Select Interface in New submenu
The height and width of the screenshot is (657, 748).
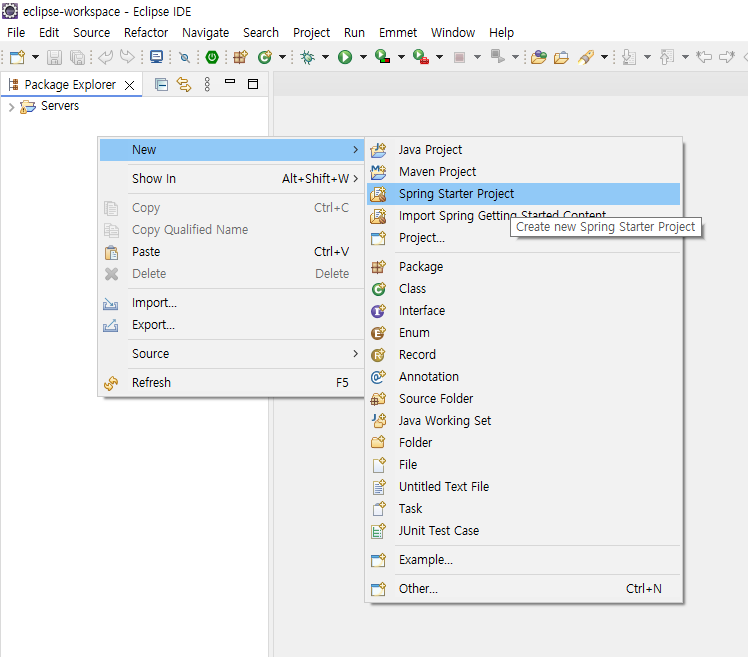pyautogui.click(x=523, y=311)
